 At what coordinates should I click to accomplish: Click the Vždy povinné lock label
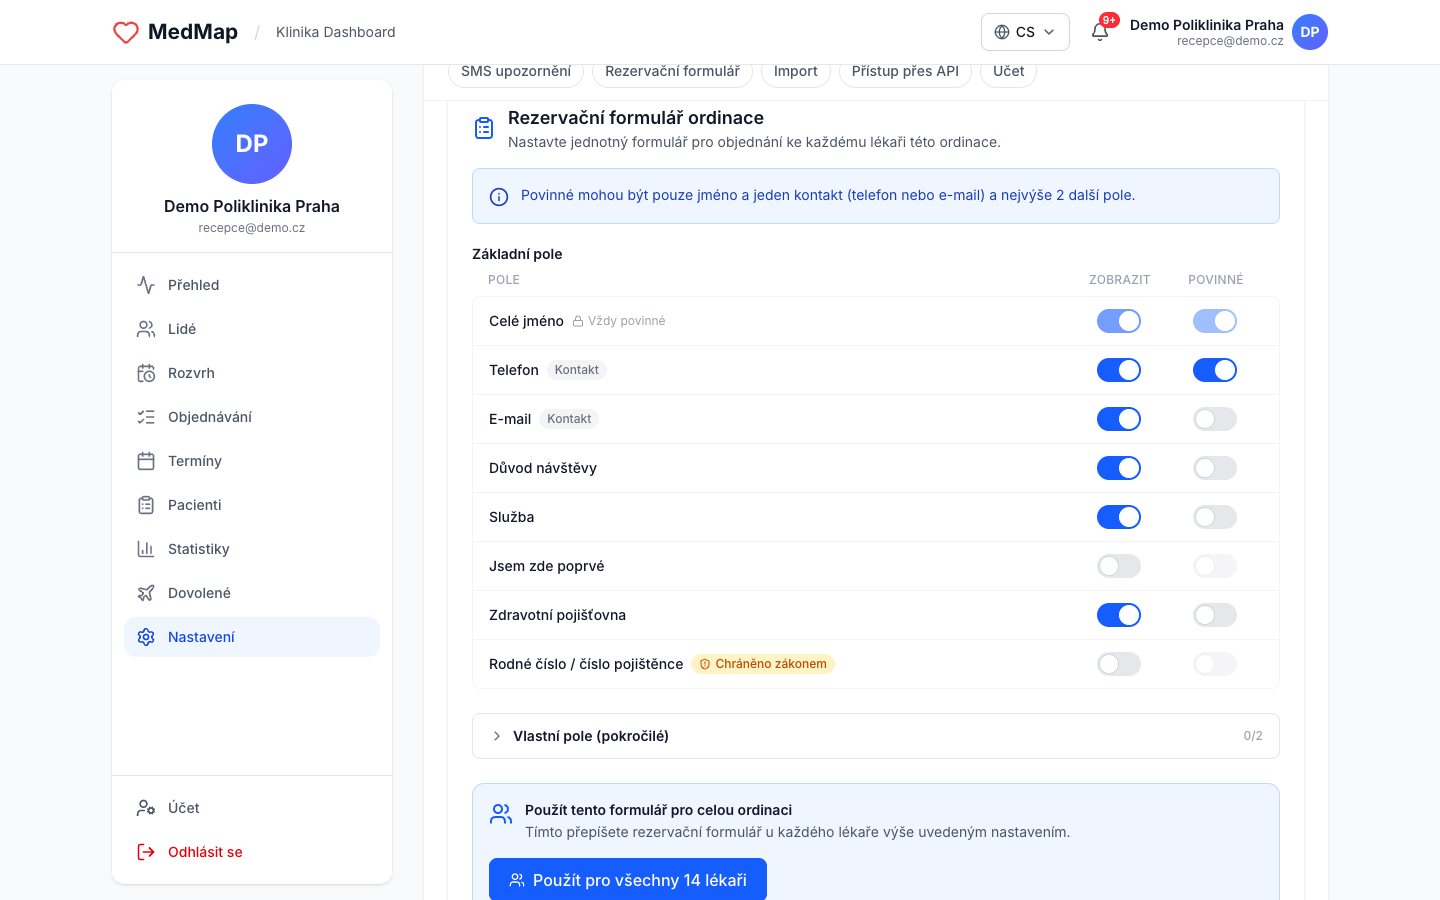619,321
